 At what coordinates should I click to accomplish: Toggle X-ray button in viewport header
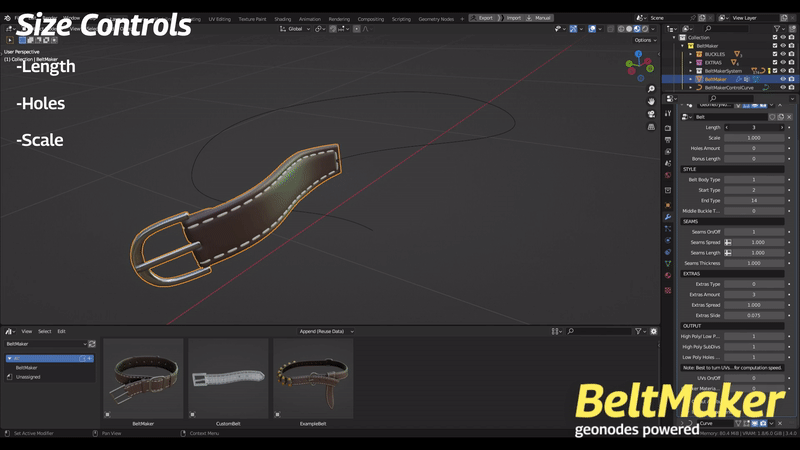pos(611,29)
